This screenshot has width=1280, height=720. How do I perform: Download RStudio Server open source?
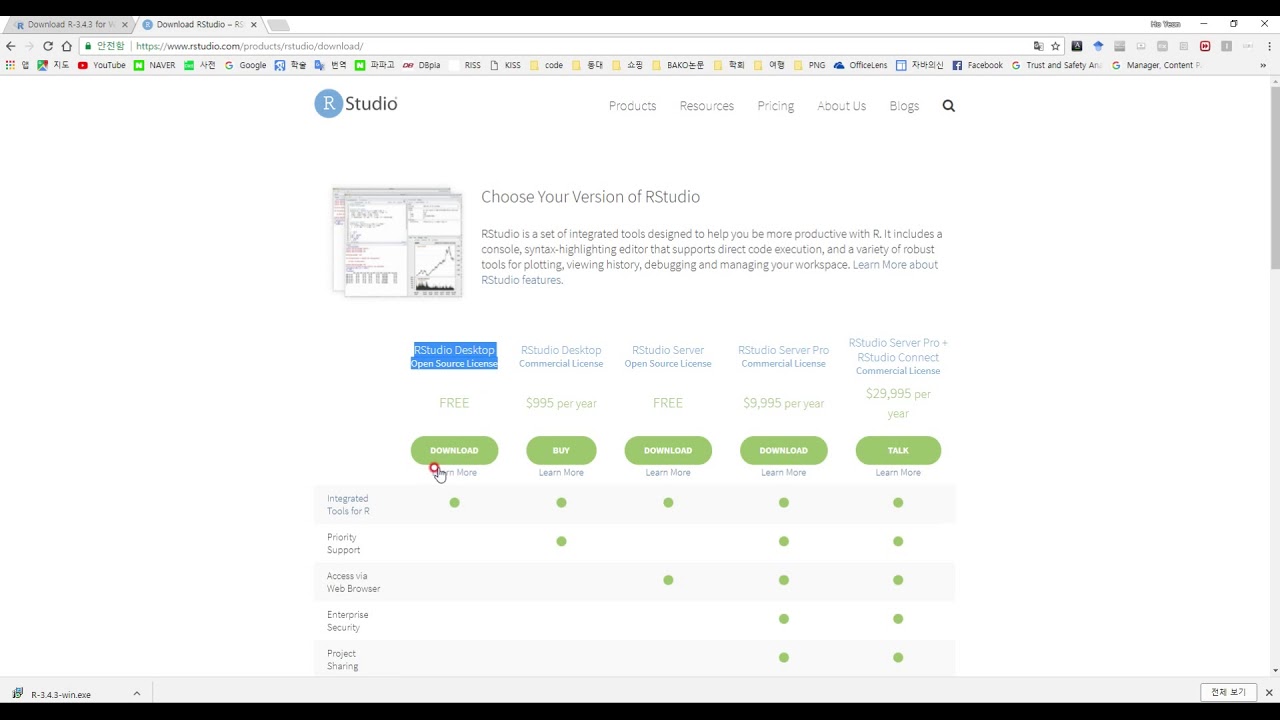coord(668,451)
